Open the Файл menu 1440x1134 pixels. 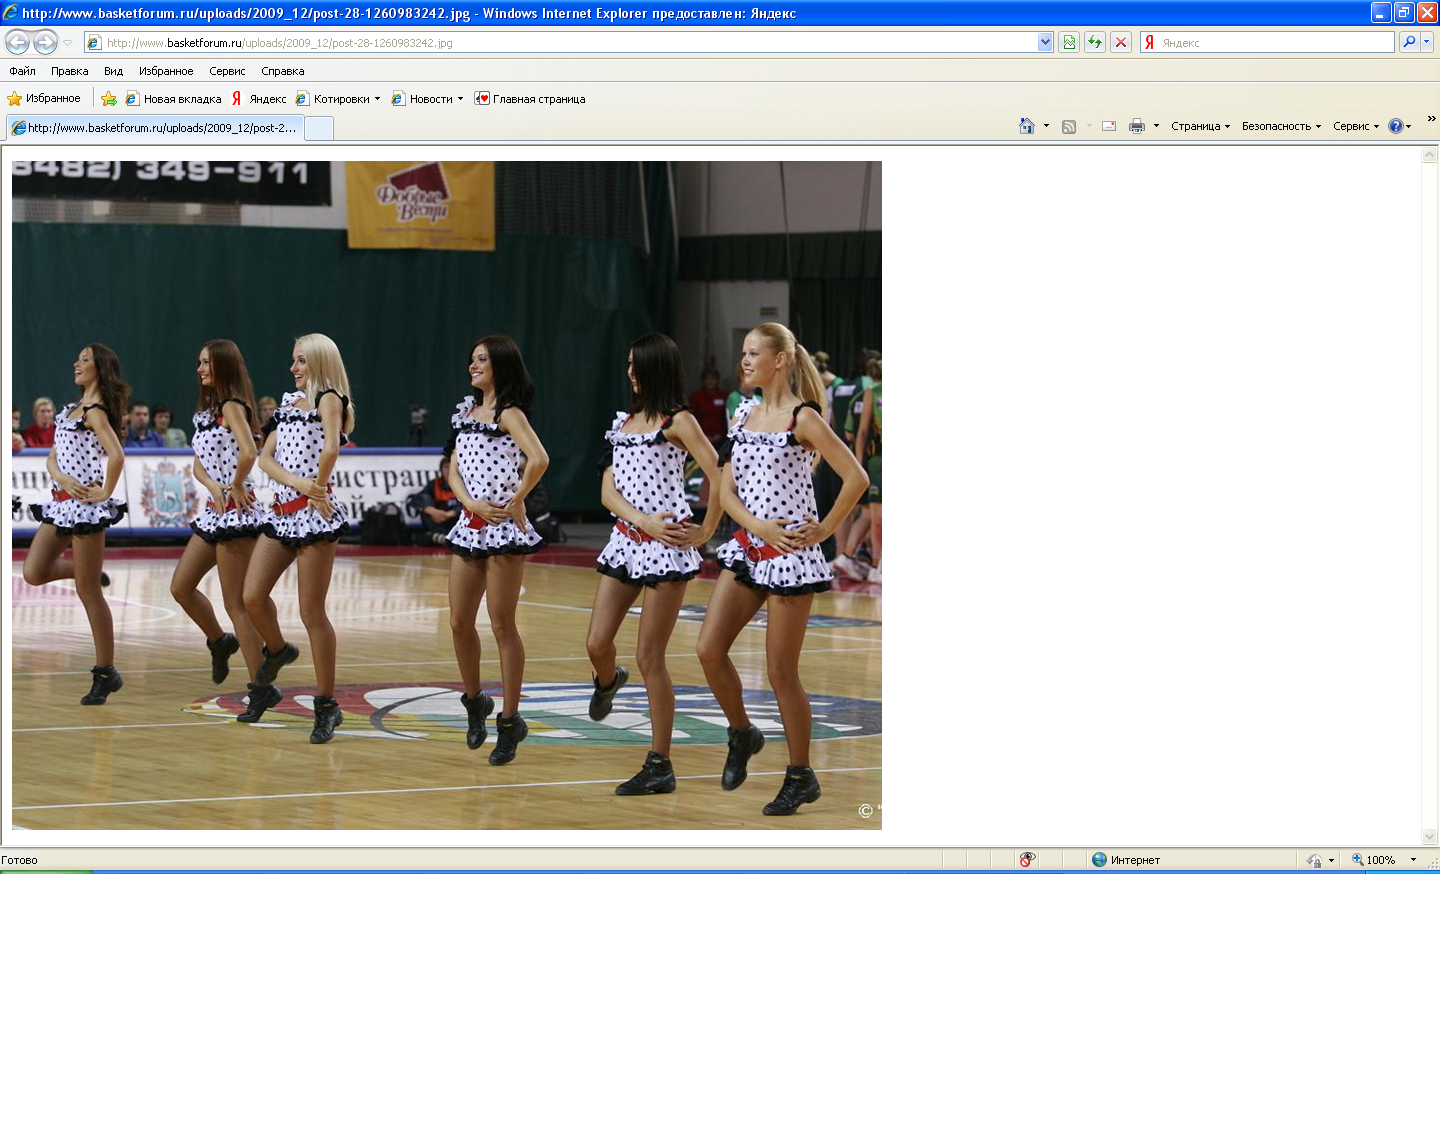tap(22, 71)
